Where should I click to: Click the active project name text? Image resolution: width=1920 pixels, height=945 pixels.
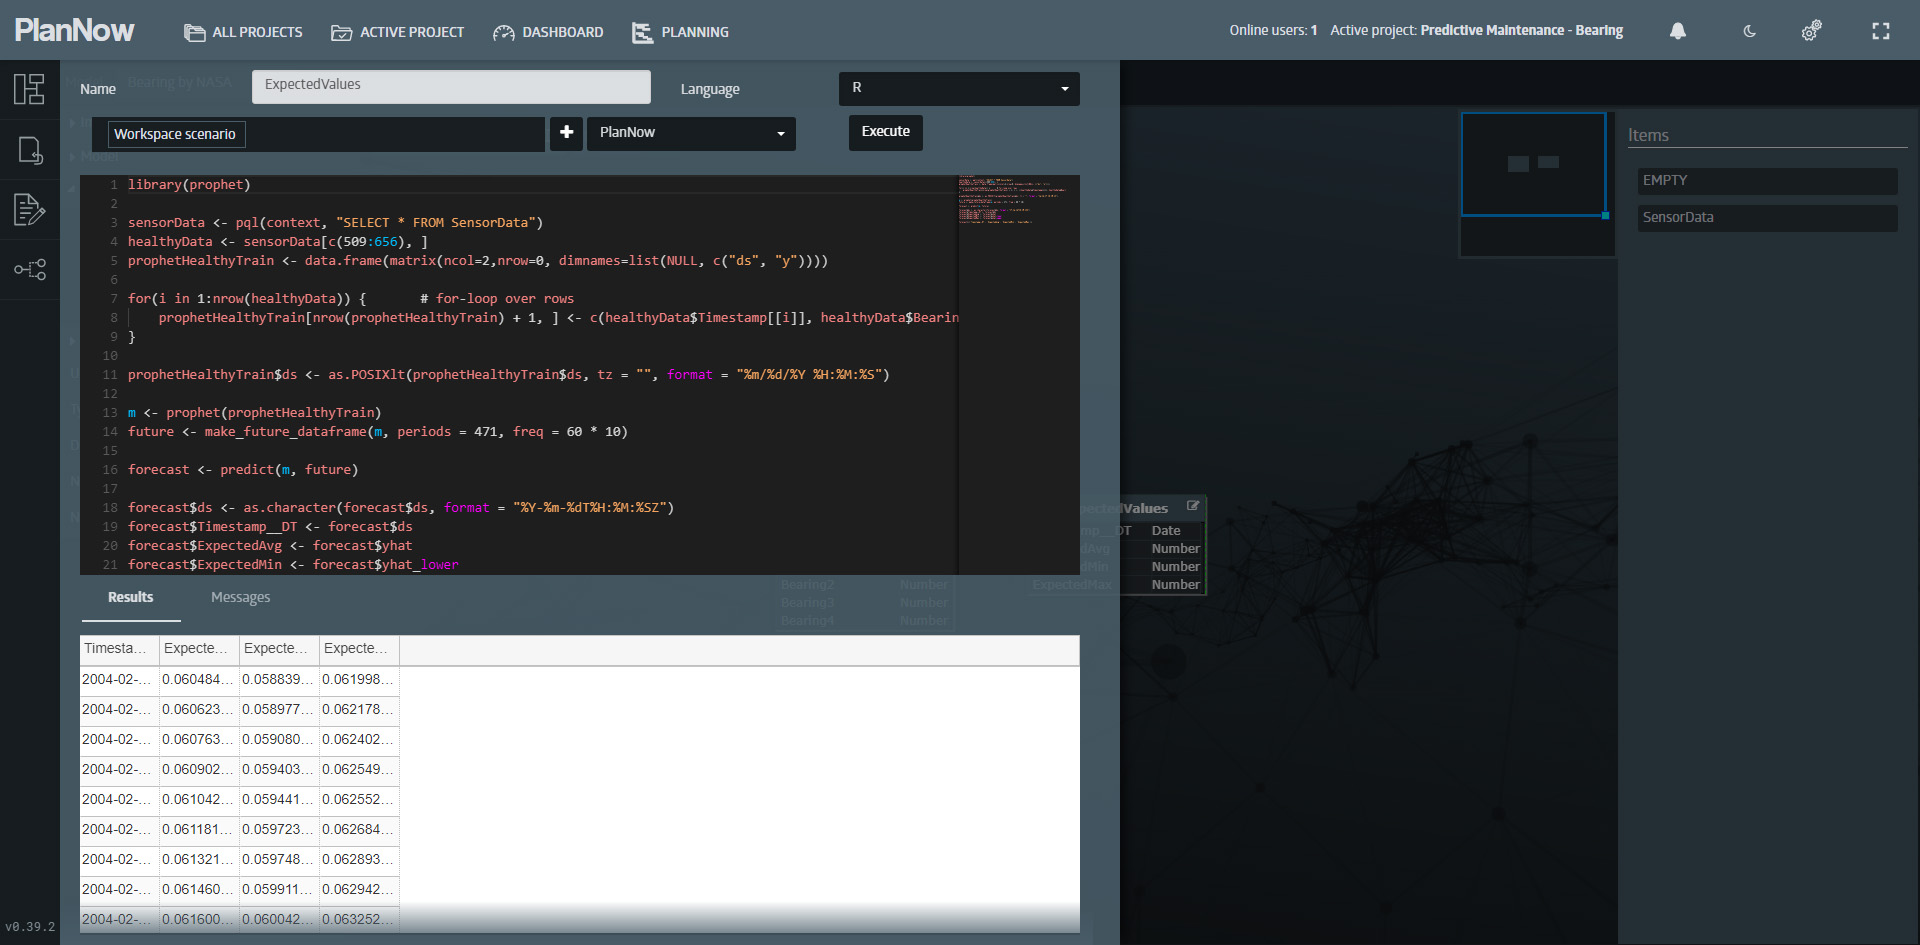pyautogui.click(x=1521, y=31)
